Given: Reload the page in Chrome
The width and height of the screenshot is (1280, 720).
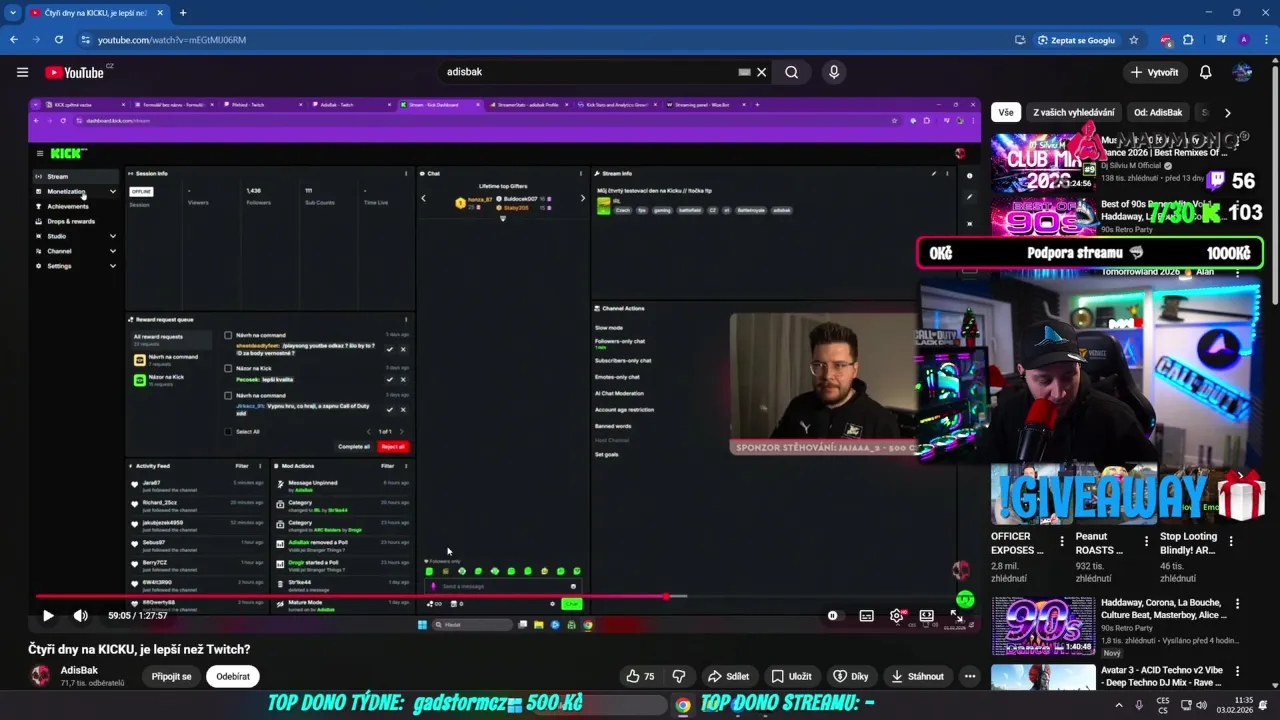Looking at the screenshot, I should pyautogui.click(x=59, y=40).
